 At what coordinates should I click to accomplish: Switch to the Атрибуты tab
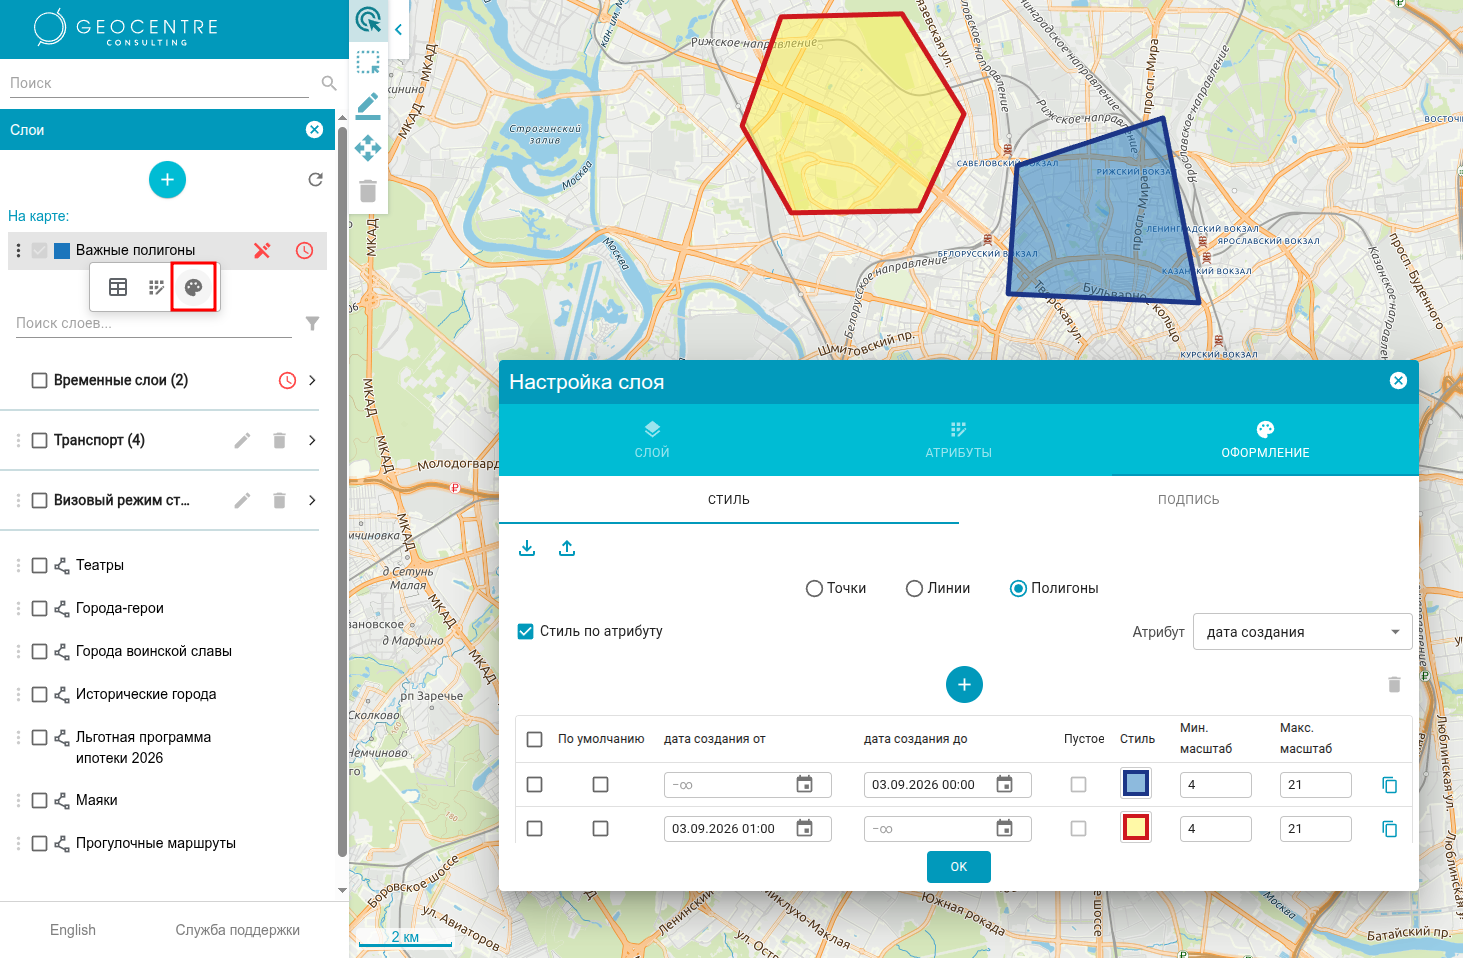coord(958,440)
